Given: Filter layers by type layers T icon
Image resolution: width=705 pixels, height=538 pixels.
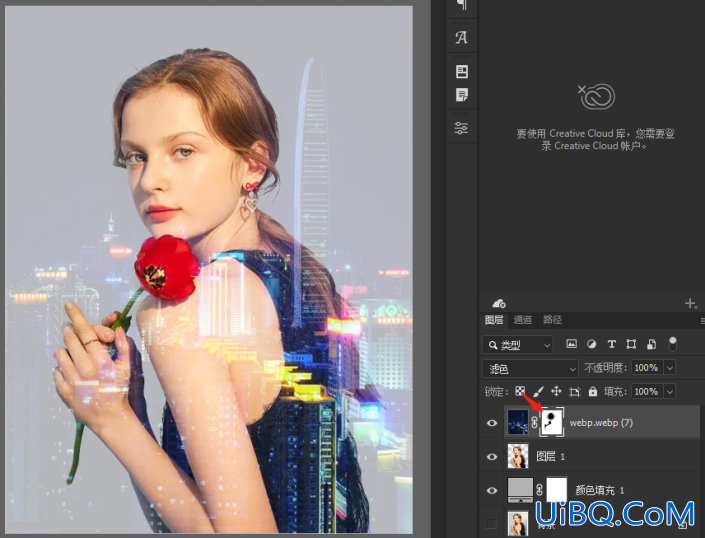Looking at the screenshot, I should click(611, 344).
